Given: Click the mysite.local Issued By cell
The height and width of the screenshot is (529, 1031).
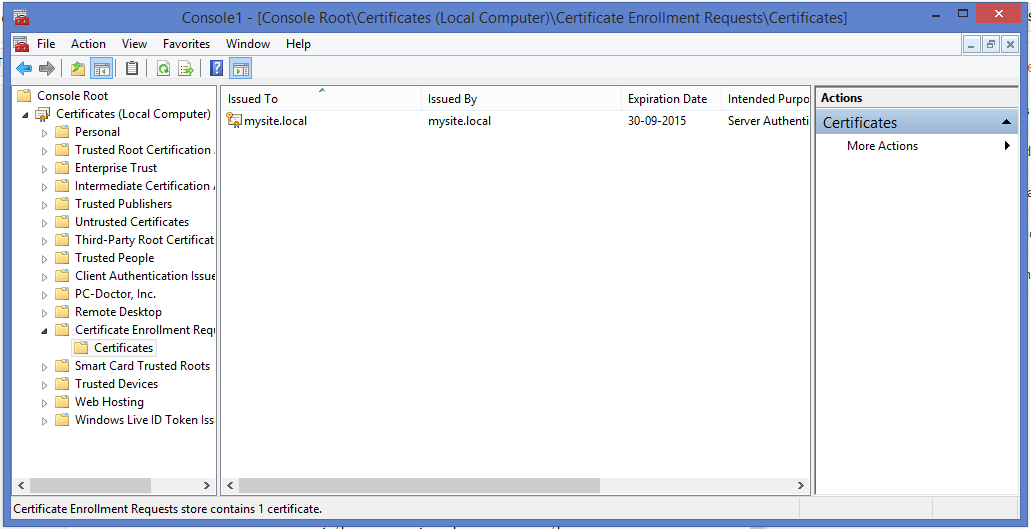Looking at the screenshot, I should (459, 121).
